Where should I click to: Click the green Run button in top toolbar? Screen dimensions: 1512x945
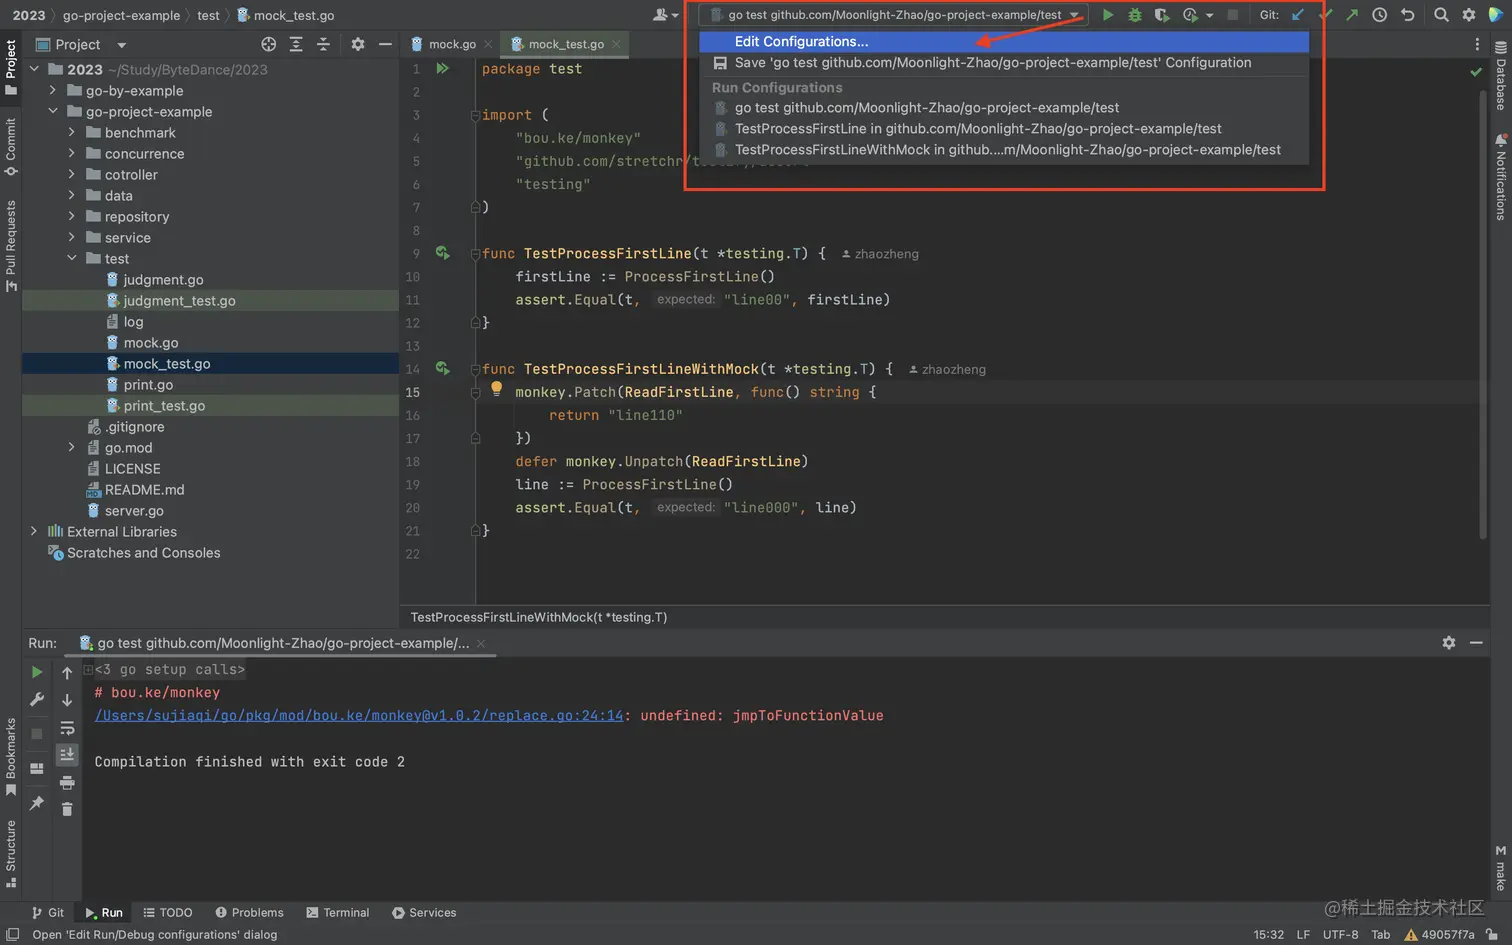coord(1107,15)
